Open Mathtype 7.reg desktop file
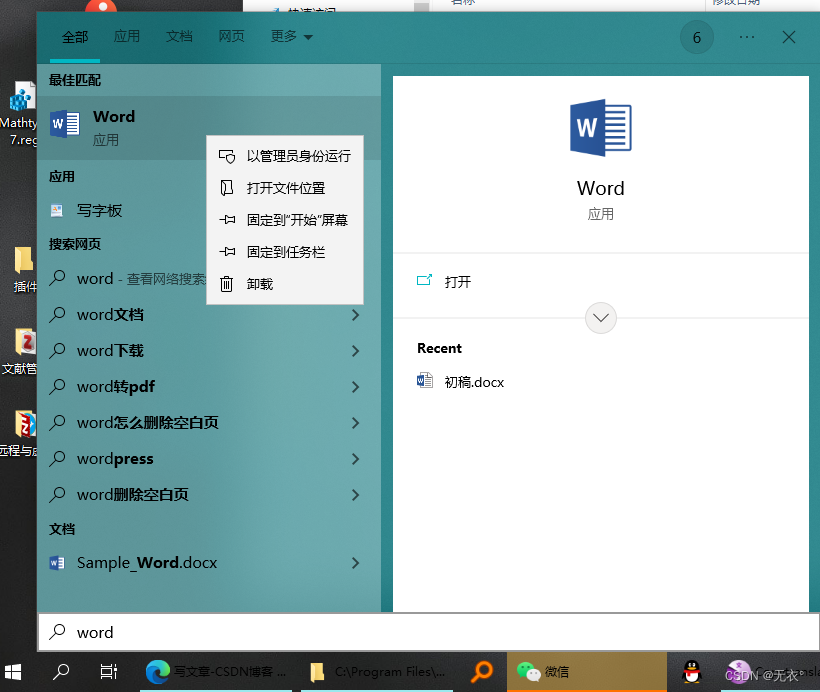The image size is (820, 692). point(20,114)
